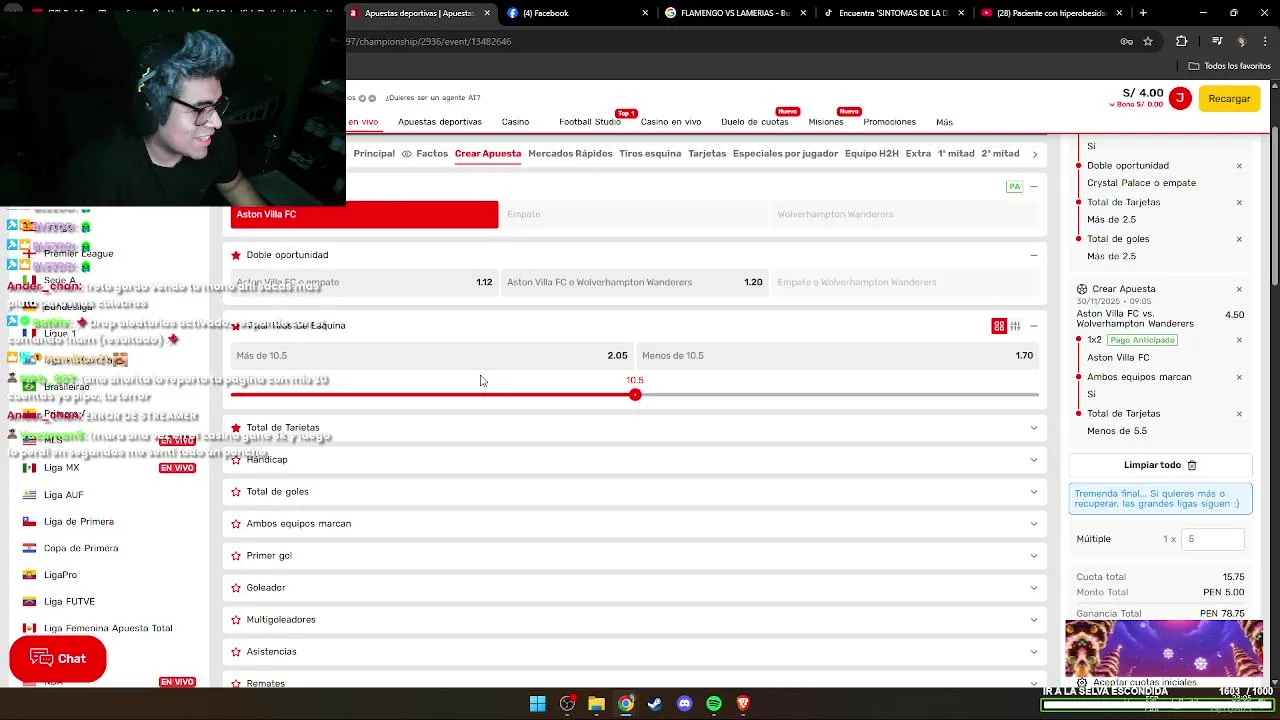Favorite the Multigoleadores market star
Viewport: 1280px width, 720px height.
pyautogui.click(x=236, y=620)
